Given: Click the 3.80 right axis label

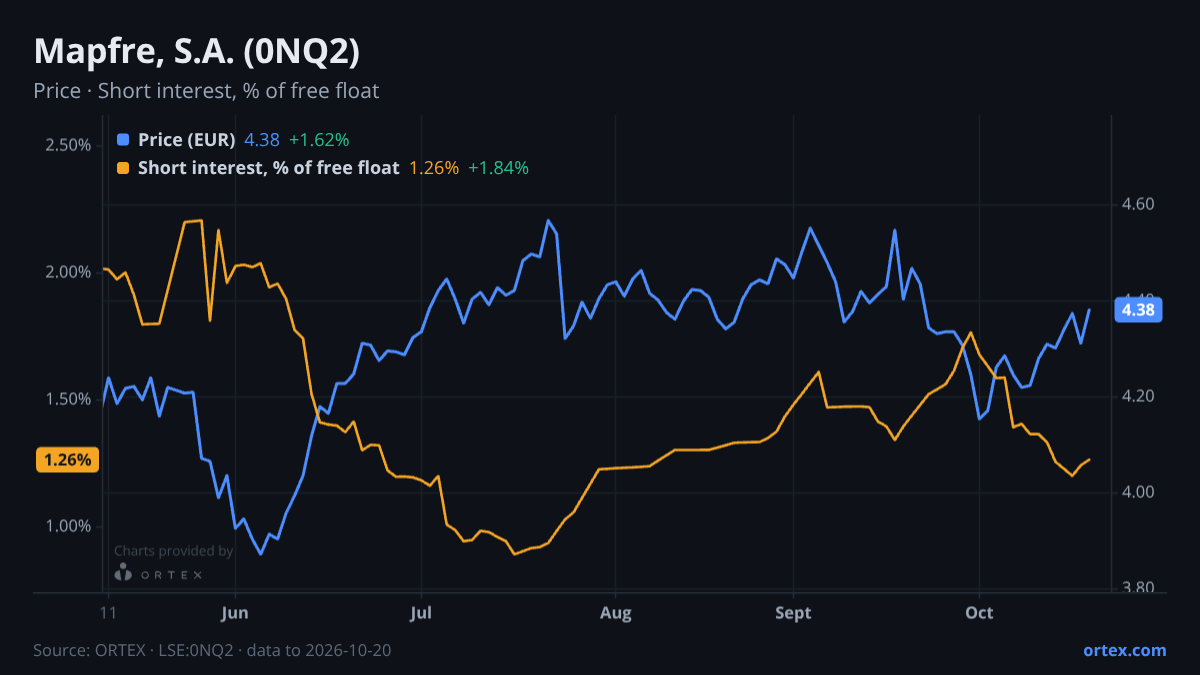Looking at the screenshot, I should click(x=1139, y=588).
